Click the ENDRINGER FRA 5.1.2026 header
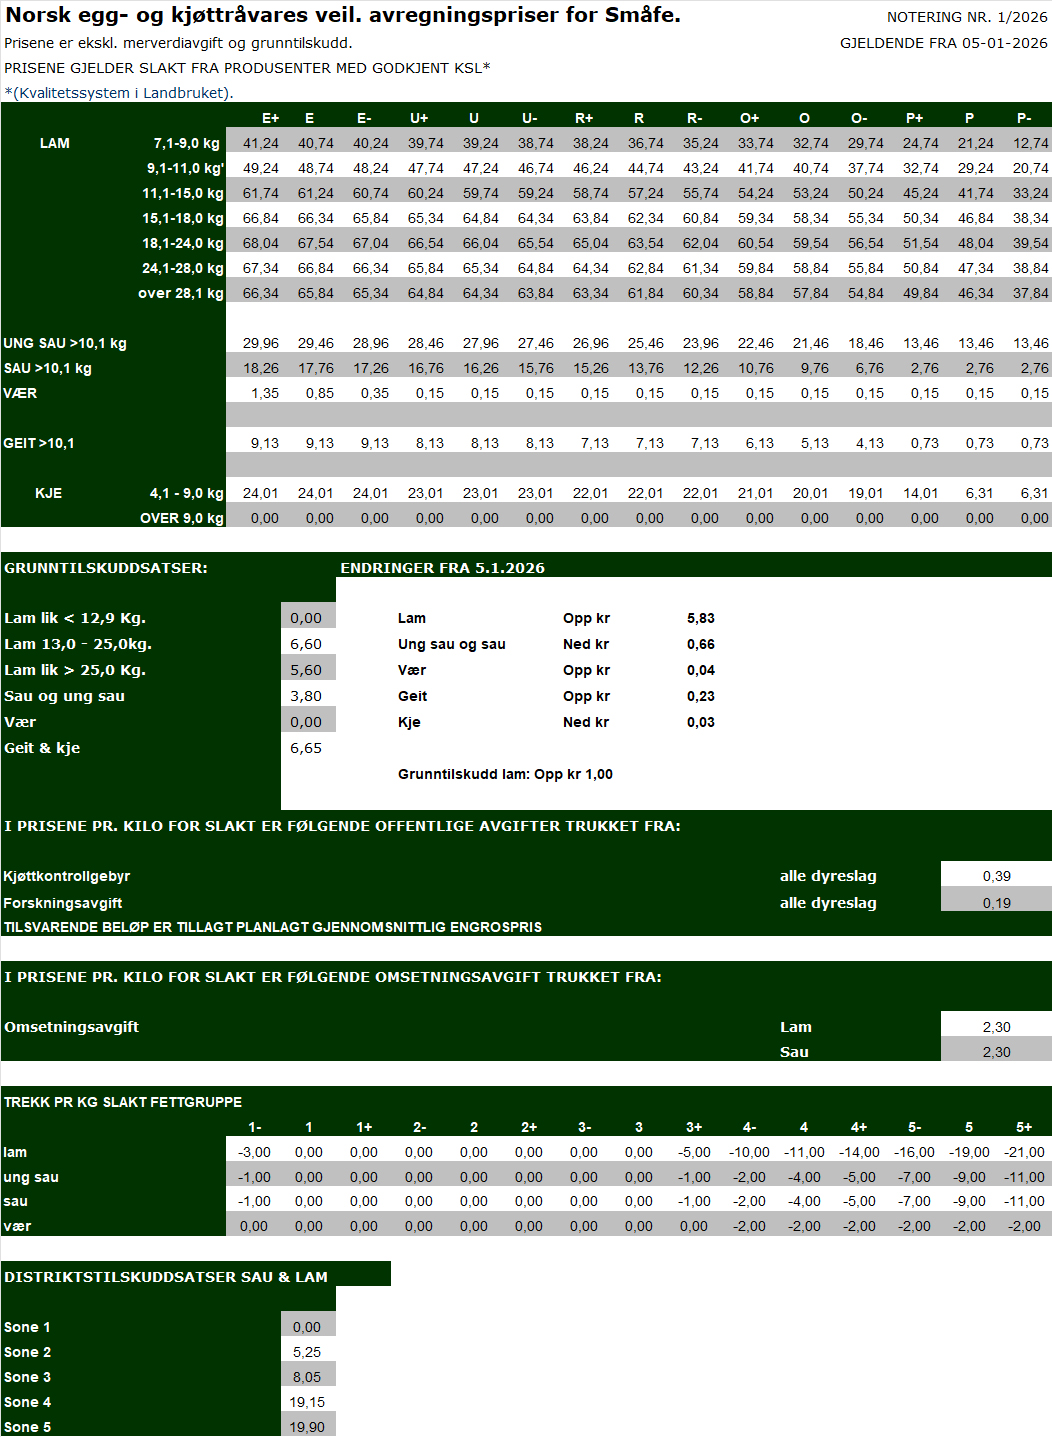The width and height of the screenshot is (1052, 1437). point(442,568)
